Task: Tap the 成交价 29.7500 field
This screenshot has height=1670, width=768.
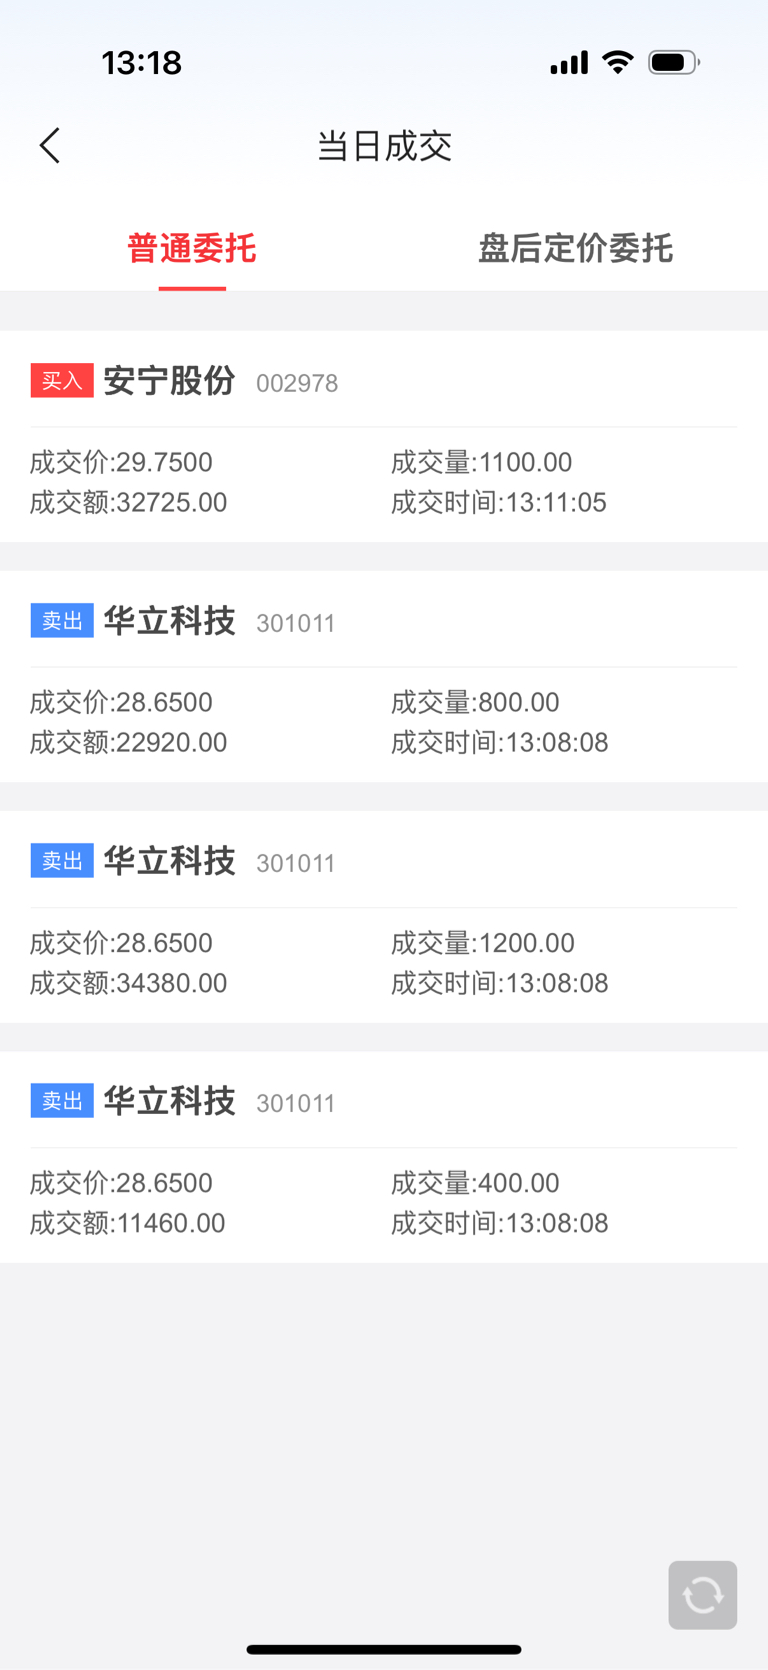Action: (x=121, y=462)
